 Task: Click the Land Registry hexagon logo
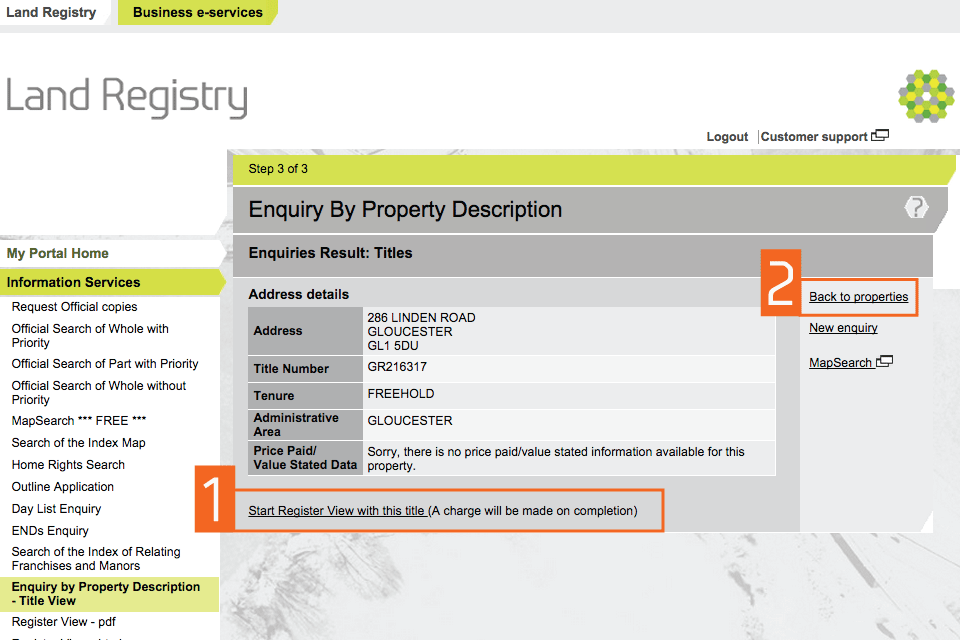click(x=925, y=96)
